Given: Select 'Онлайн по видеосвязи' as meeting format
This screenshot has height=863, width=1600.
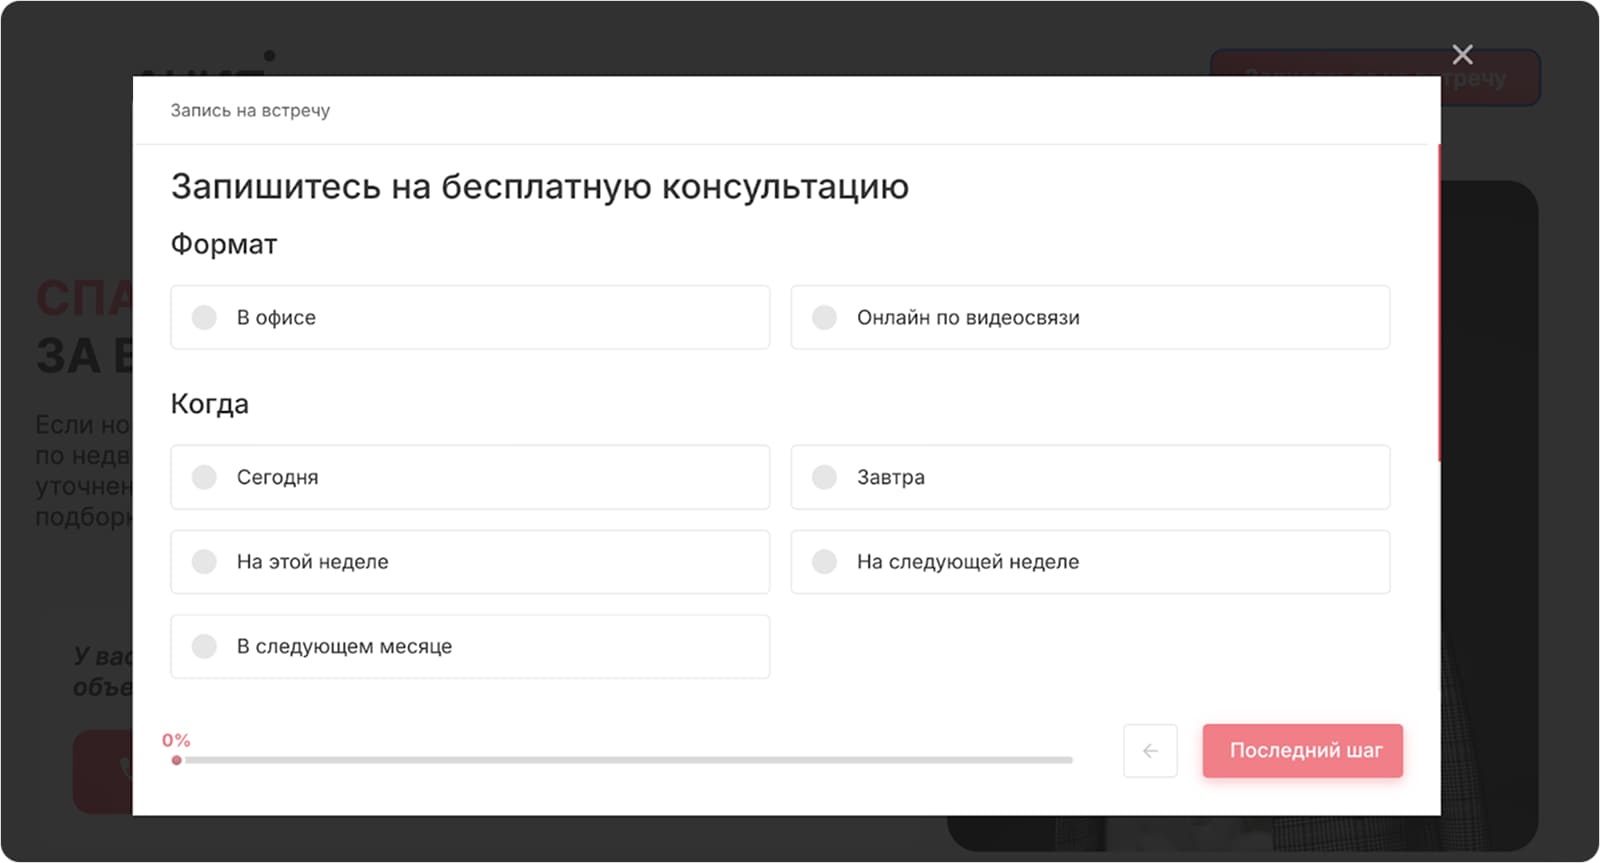Looking at the screenshot, I should [1090, 317].
